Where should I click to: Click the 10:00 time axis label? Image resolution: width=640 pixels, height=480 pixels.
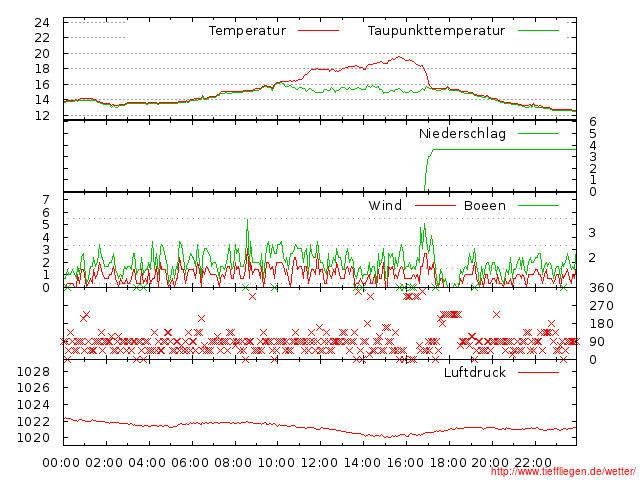[276, 463]
